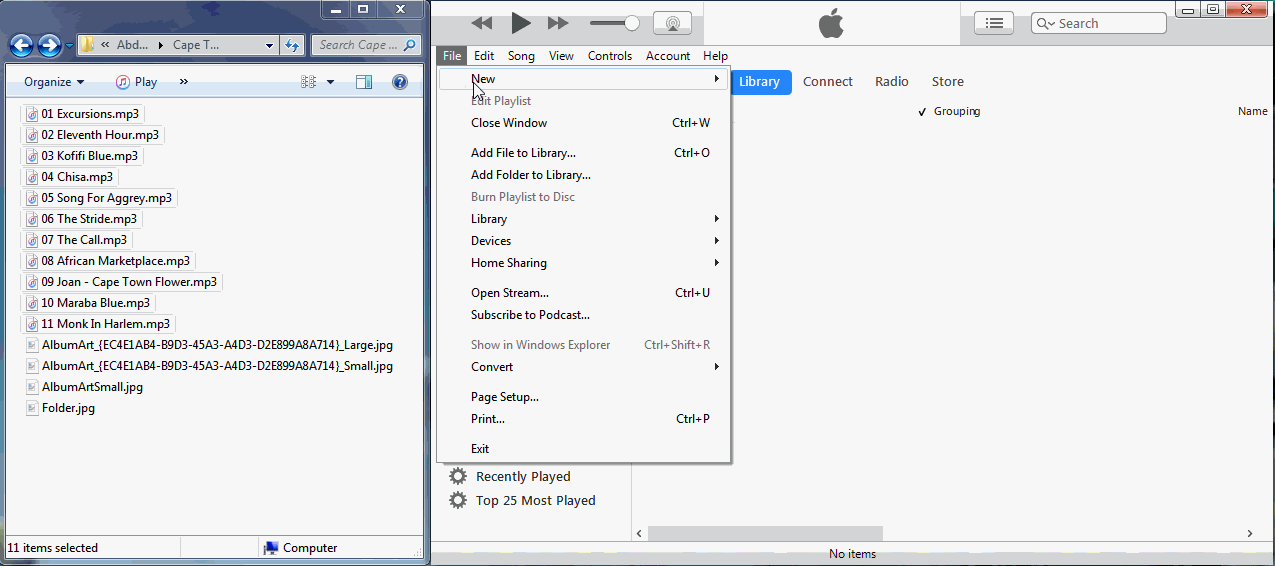Screen dimensions: 1275x566
Task: Click the Folder.jpg image icon
Action: [x=32, y=408]
